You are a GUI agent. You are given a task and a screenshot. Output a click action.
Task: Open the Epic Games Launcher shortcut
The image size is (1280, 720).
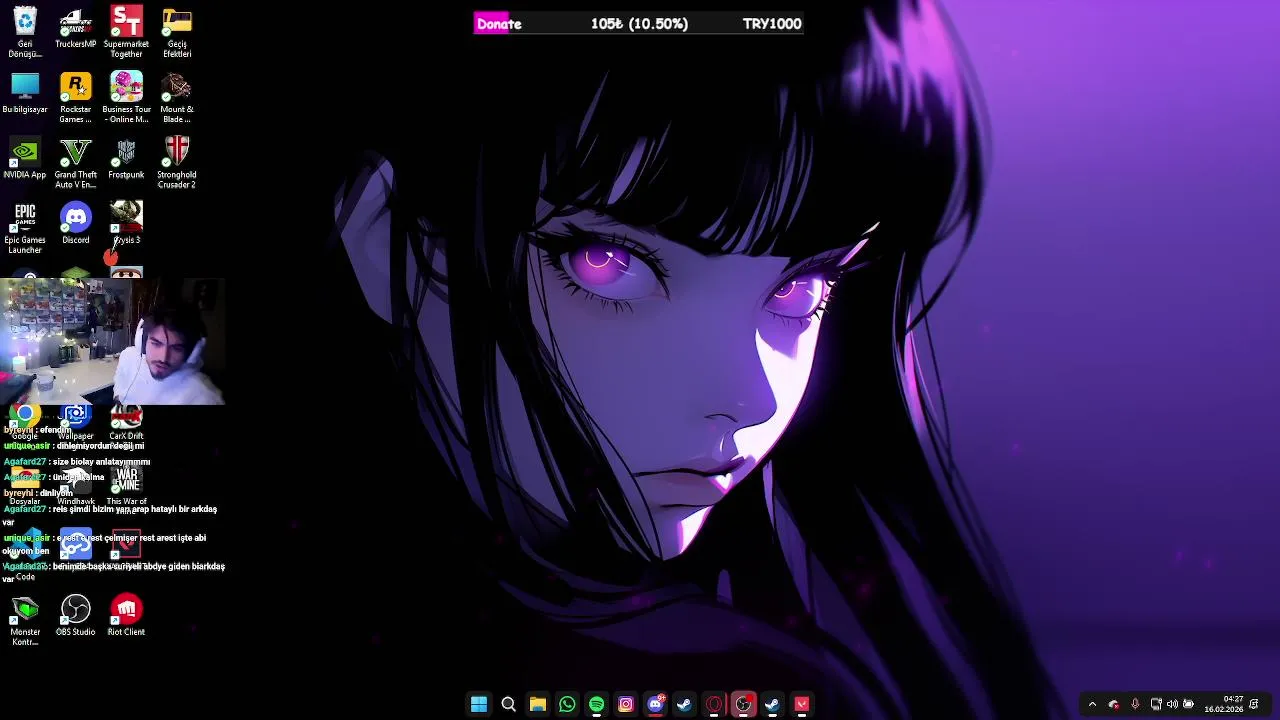click(25, 228)
